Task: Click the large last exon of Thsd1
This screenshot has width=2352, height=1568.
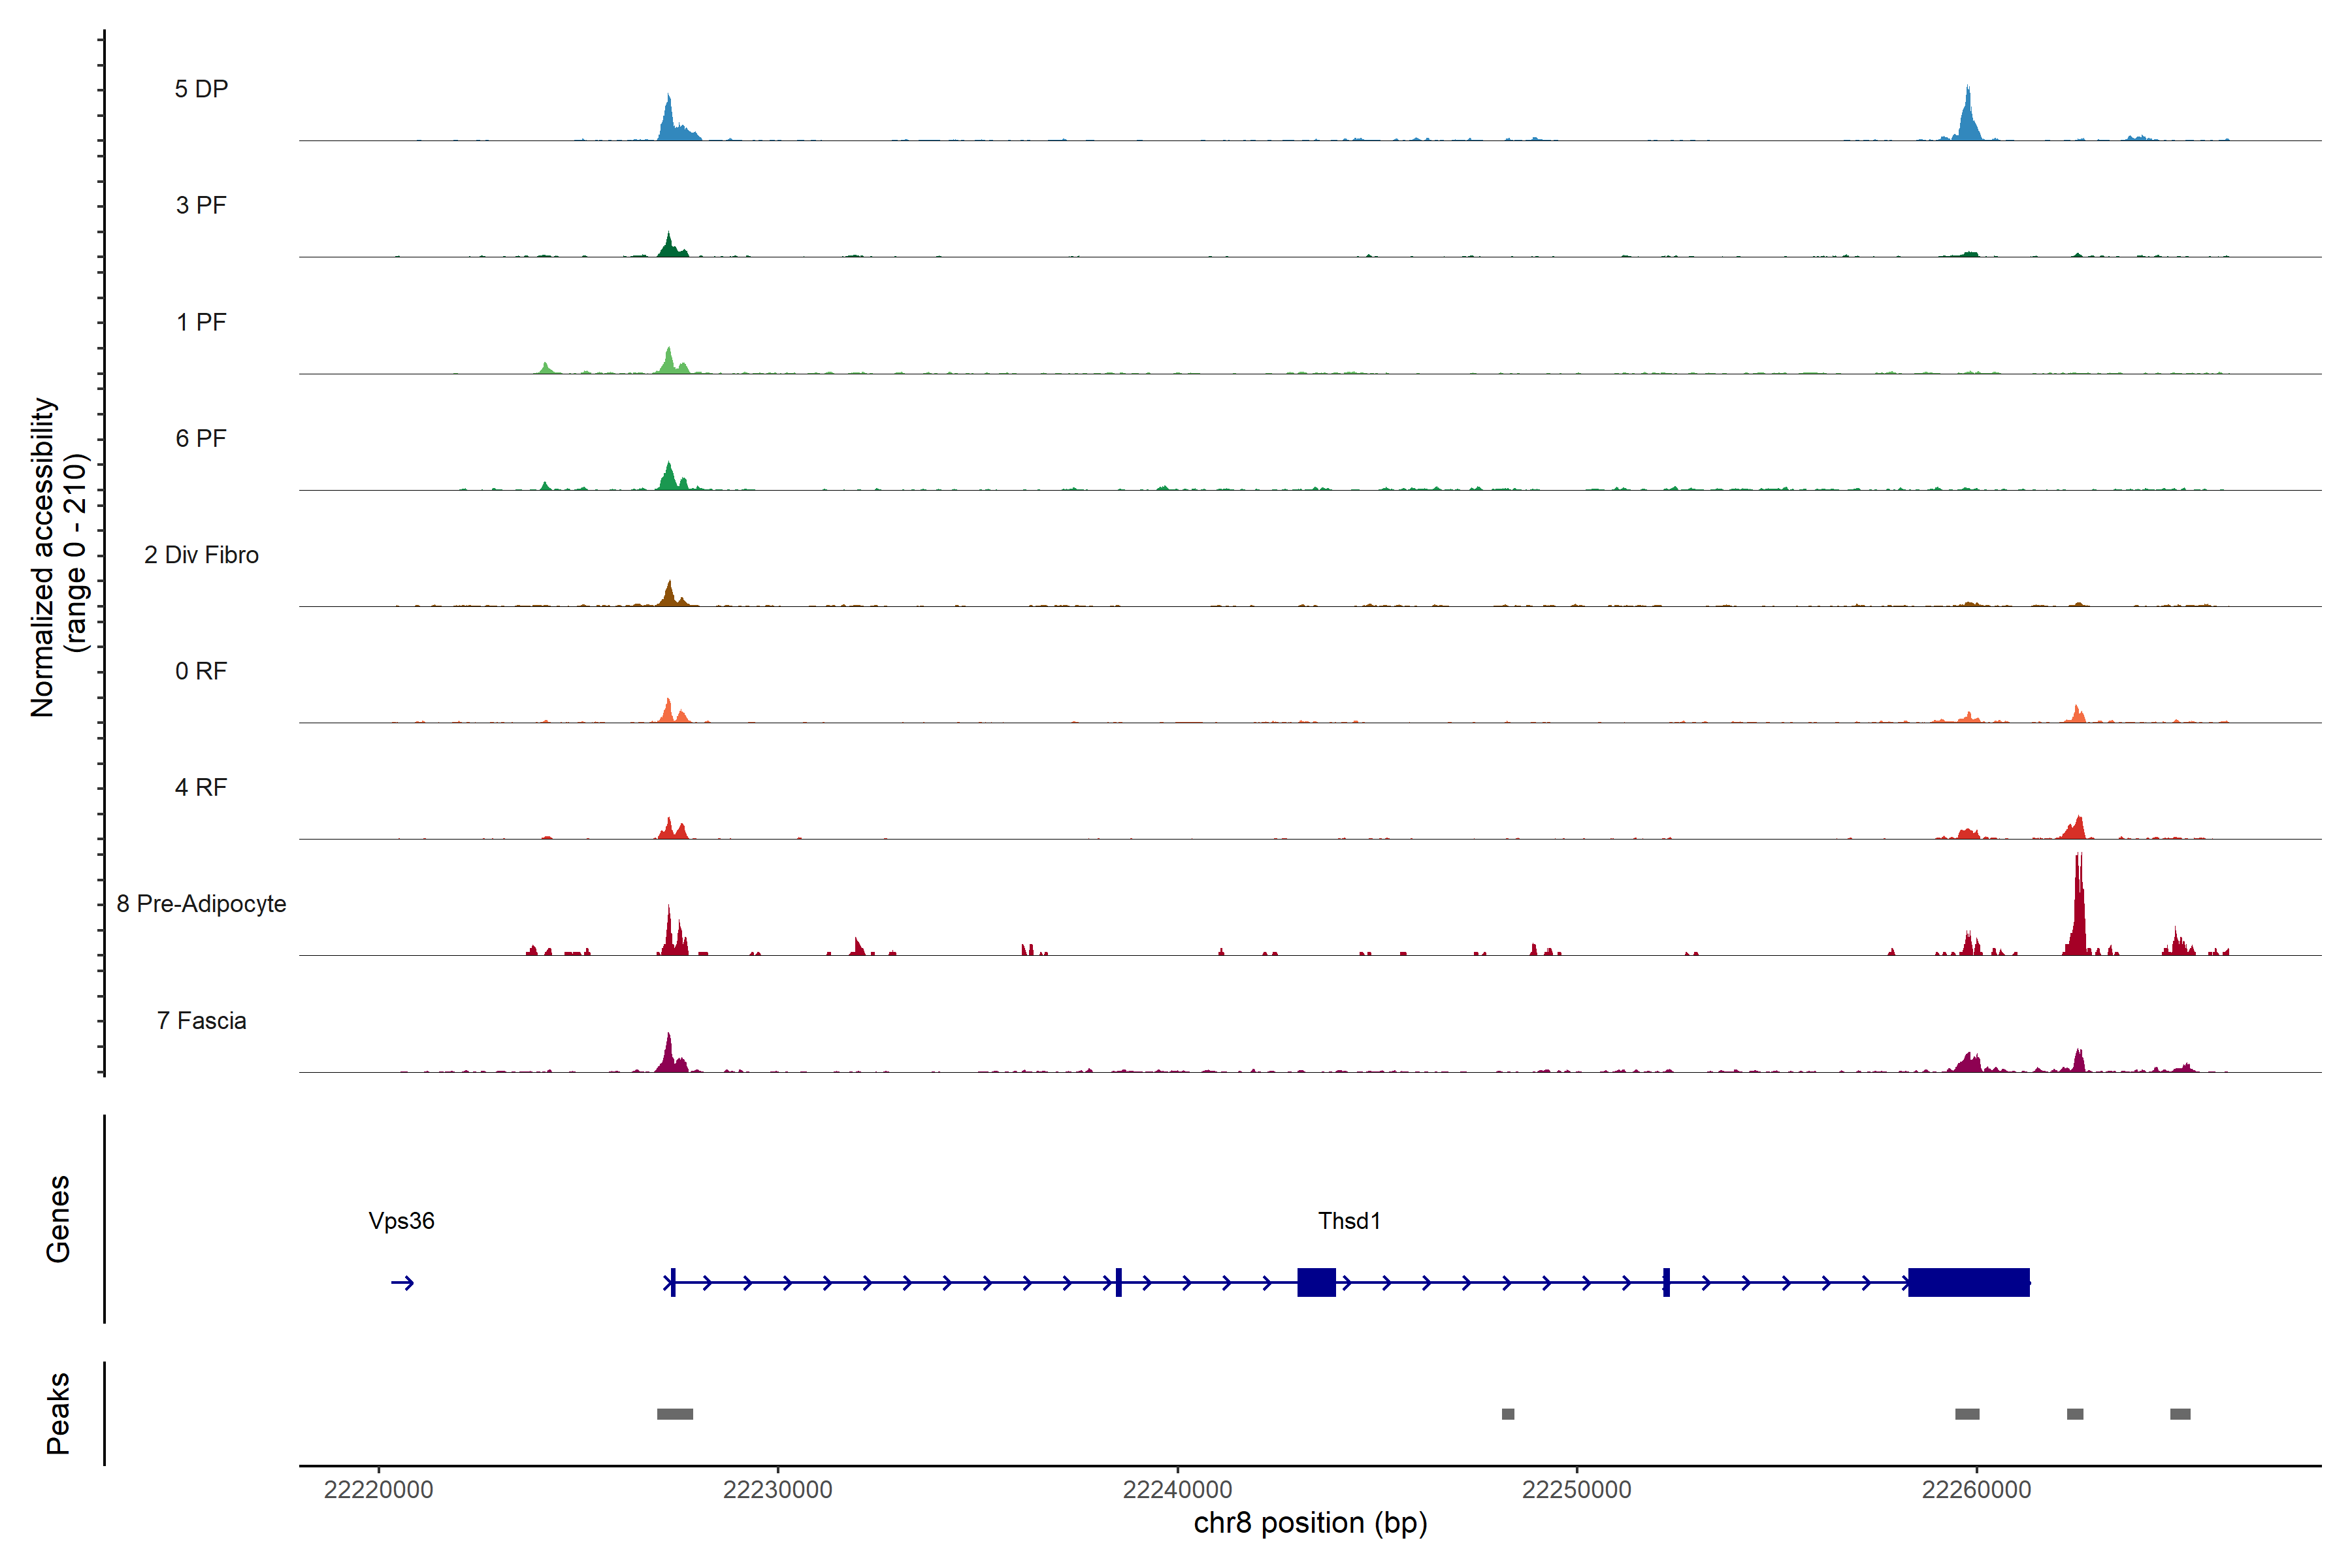Action: [x=1968, y=1282]
